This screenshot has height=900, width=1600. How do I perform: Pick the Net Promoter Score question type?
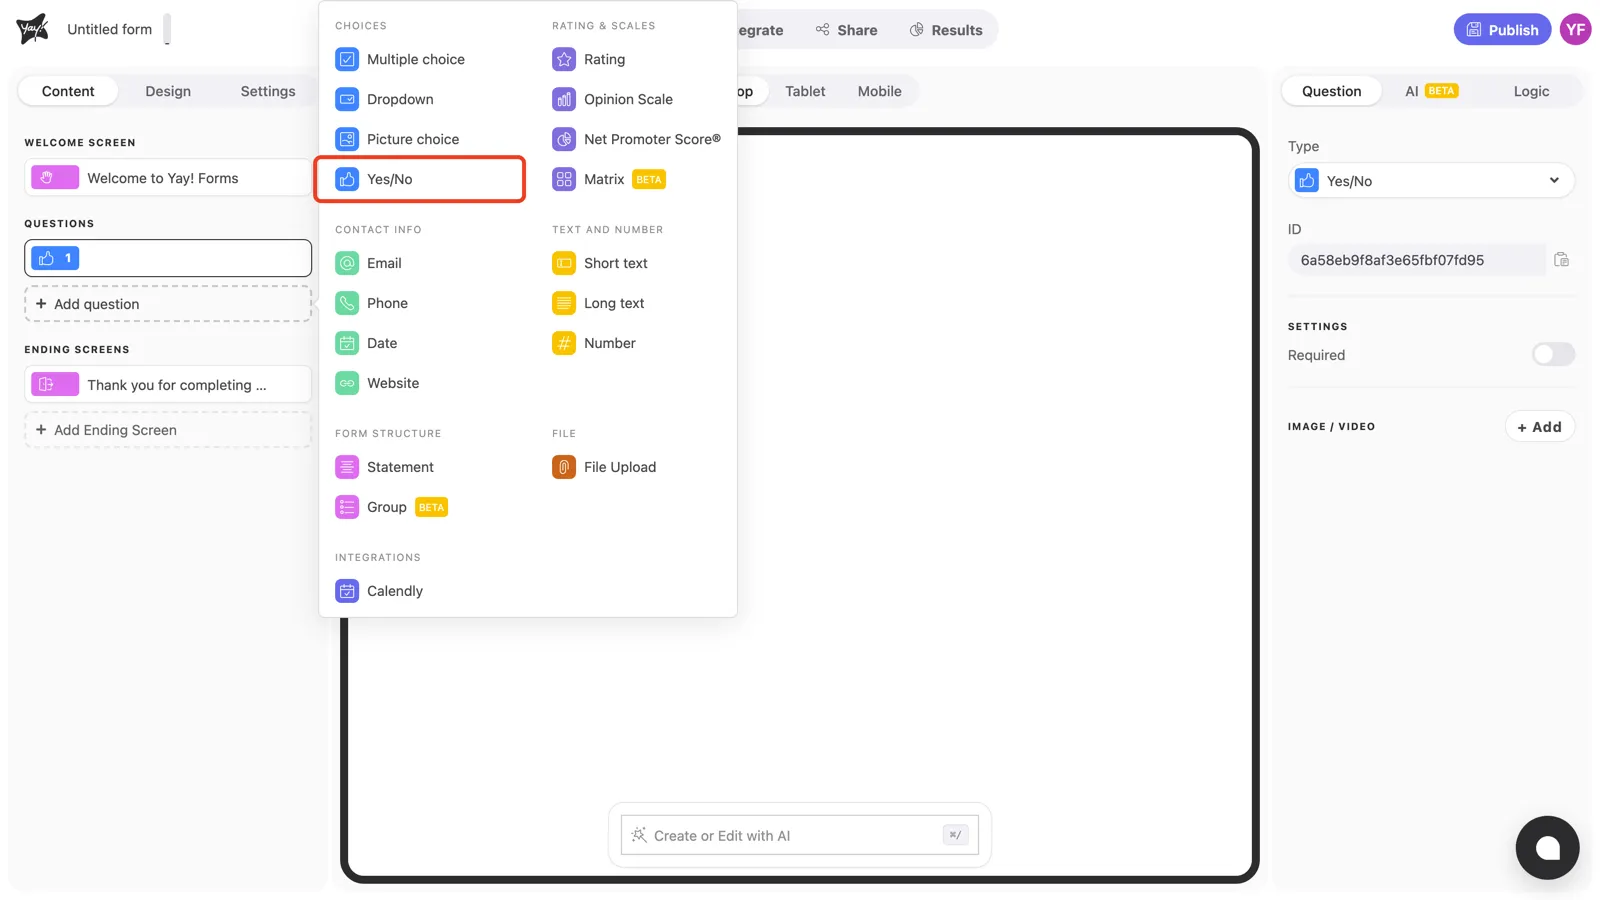637,139
